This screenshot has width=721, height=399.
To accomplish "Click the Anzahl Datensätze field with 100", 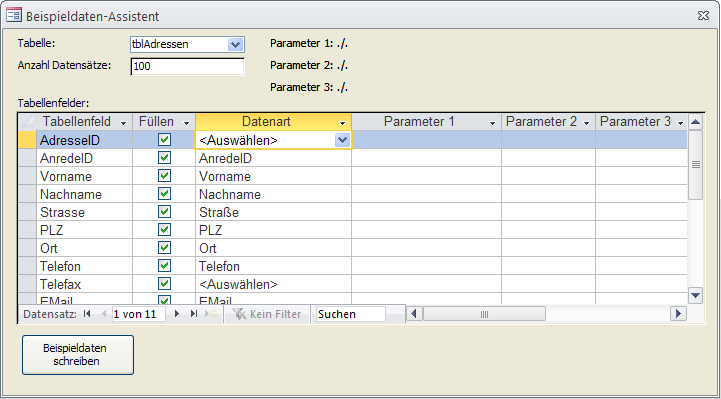I will pyautogui.click(x=188, y=67).
